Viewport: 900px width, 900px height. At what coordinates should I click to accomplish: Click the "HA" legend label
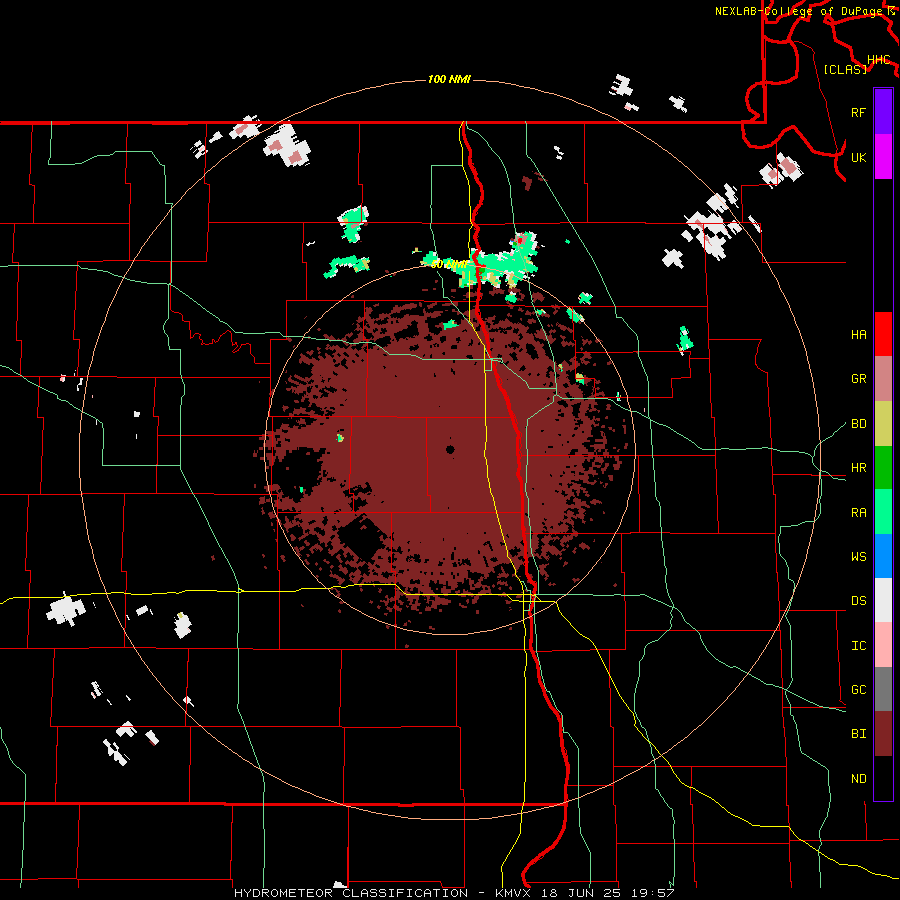coord(858,335)
